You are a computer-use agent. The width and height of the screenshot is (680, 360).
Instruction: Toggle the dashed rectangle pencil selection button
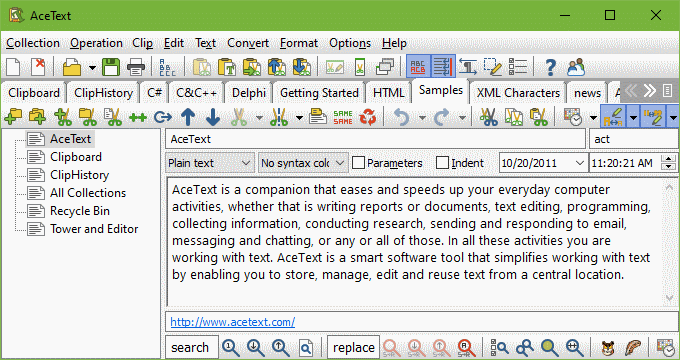(x=493, y=67)
